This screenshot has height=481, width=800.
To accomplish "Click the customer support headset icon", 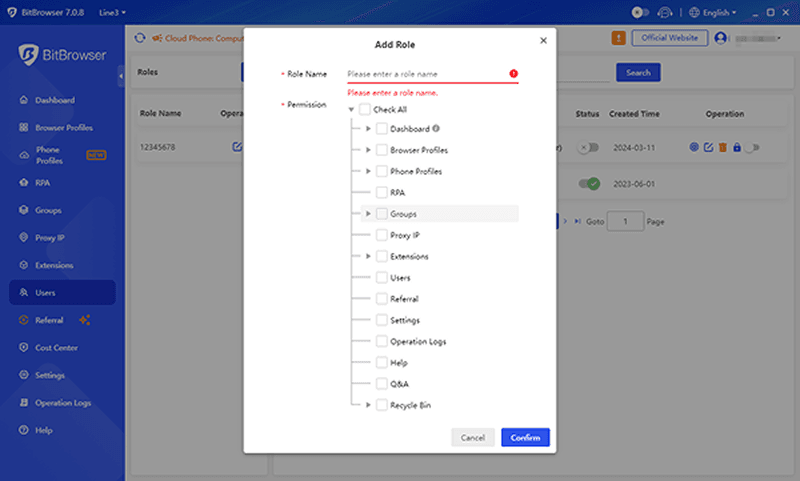I will [x=665, y=13].
